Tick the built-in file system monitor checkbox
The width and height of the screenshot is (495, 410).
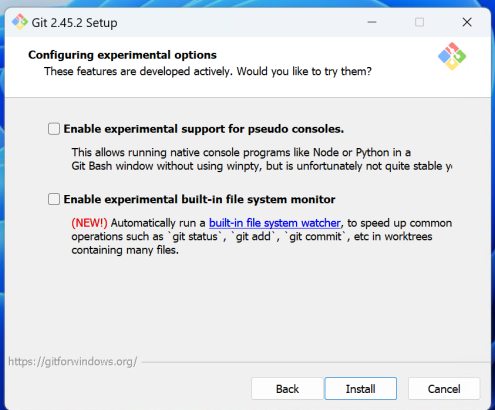coord(54,199)
